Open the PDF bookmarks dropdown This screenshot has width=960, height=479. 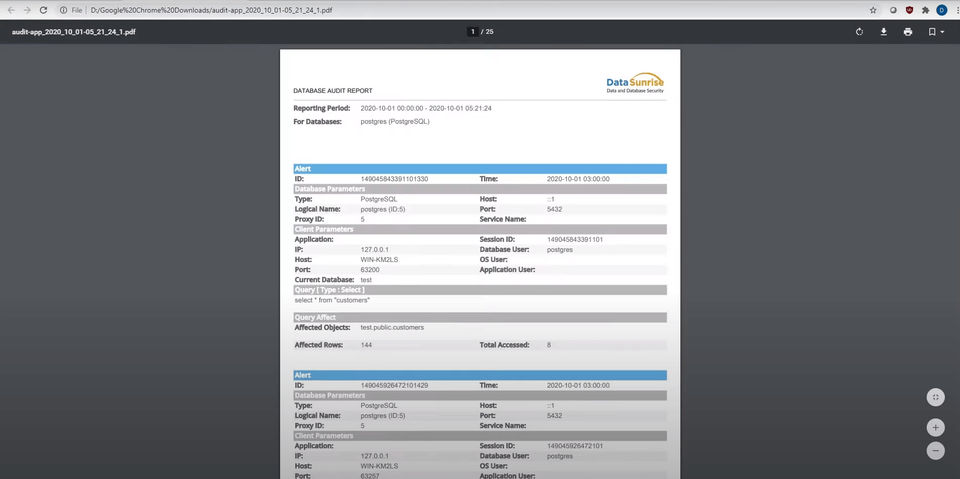click(936, 32)
